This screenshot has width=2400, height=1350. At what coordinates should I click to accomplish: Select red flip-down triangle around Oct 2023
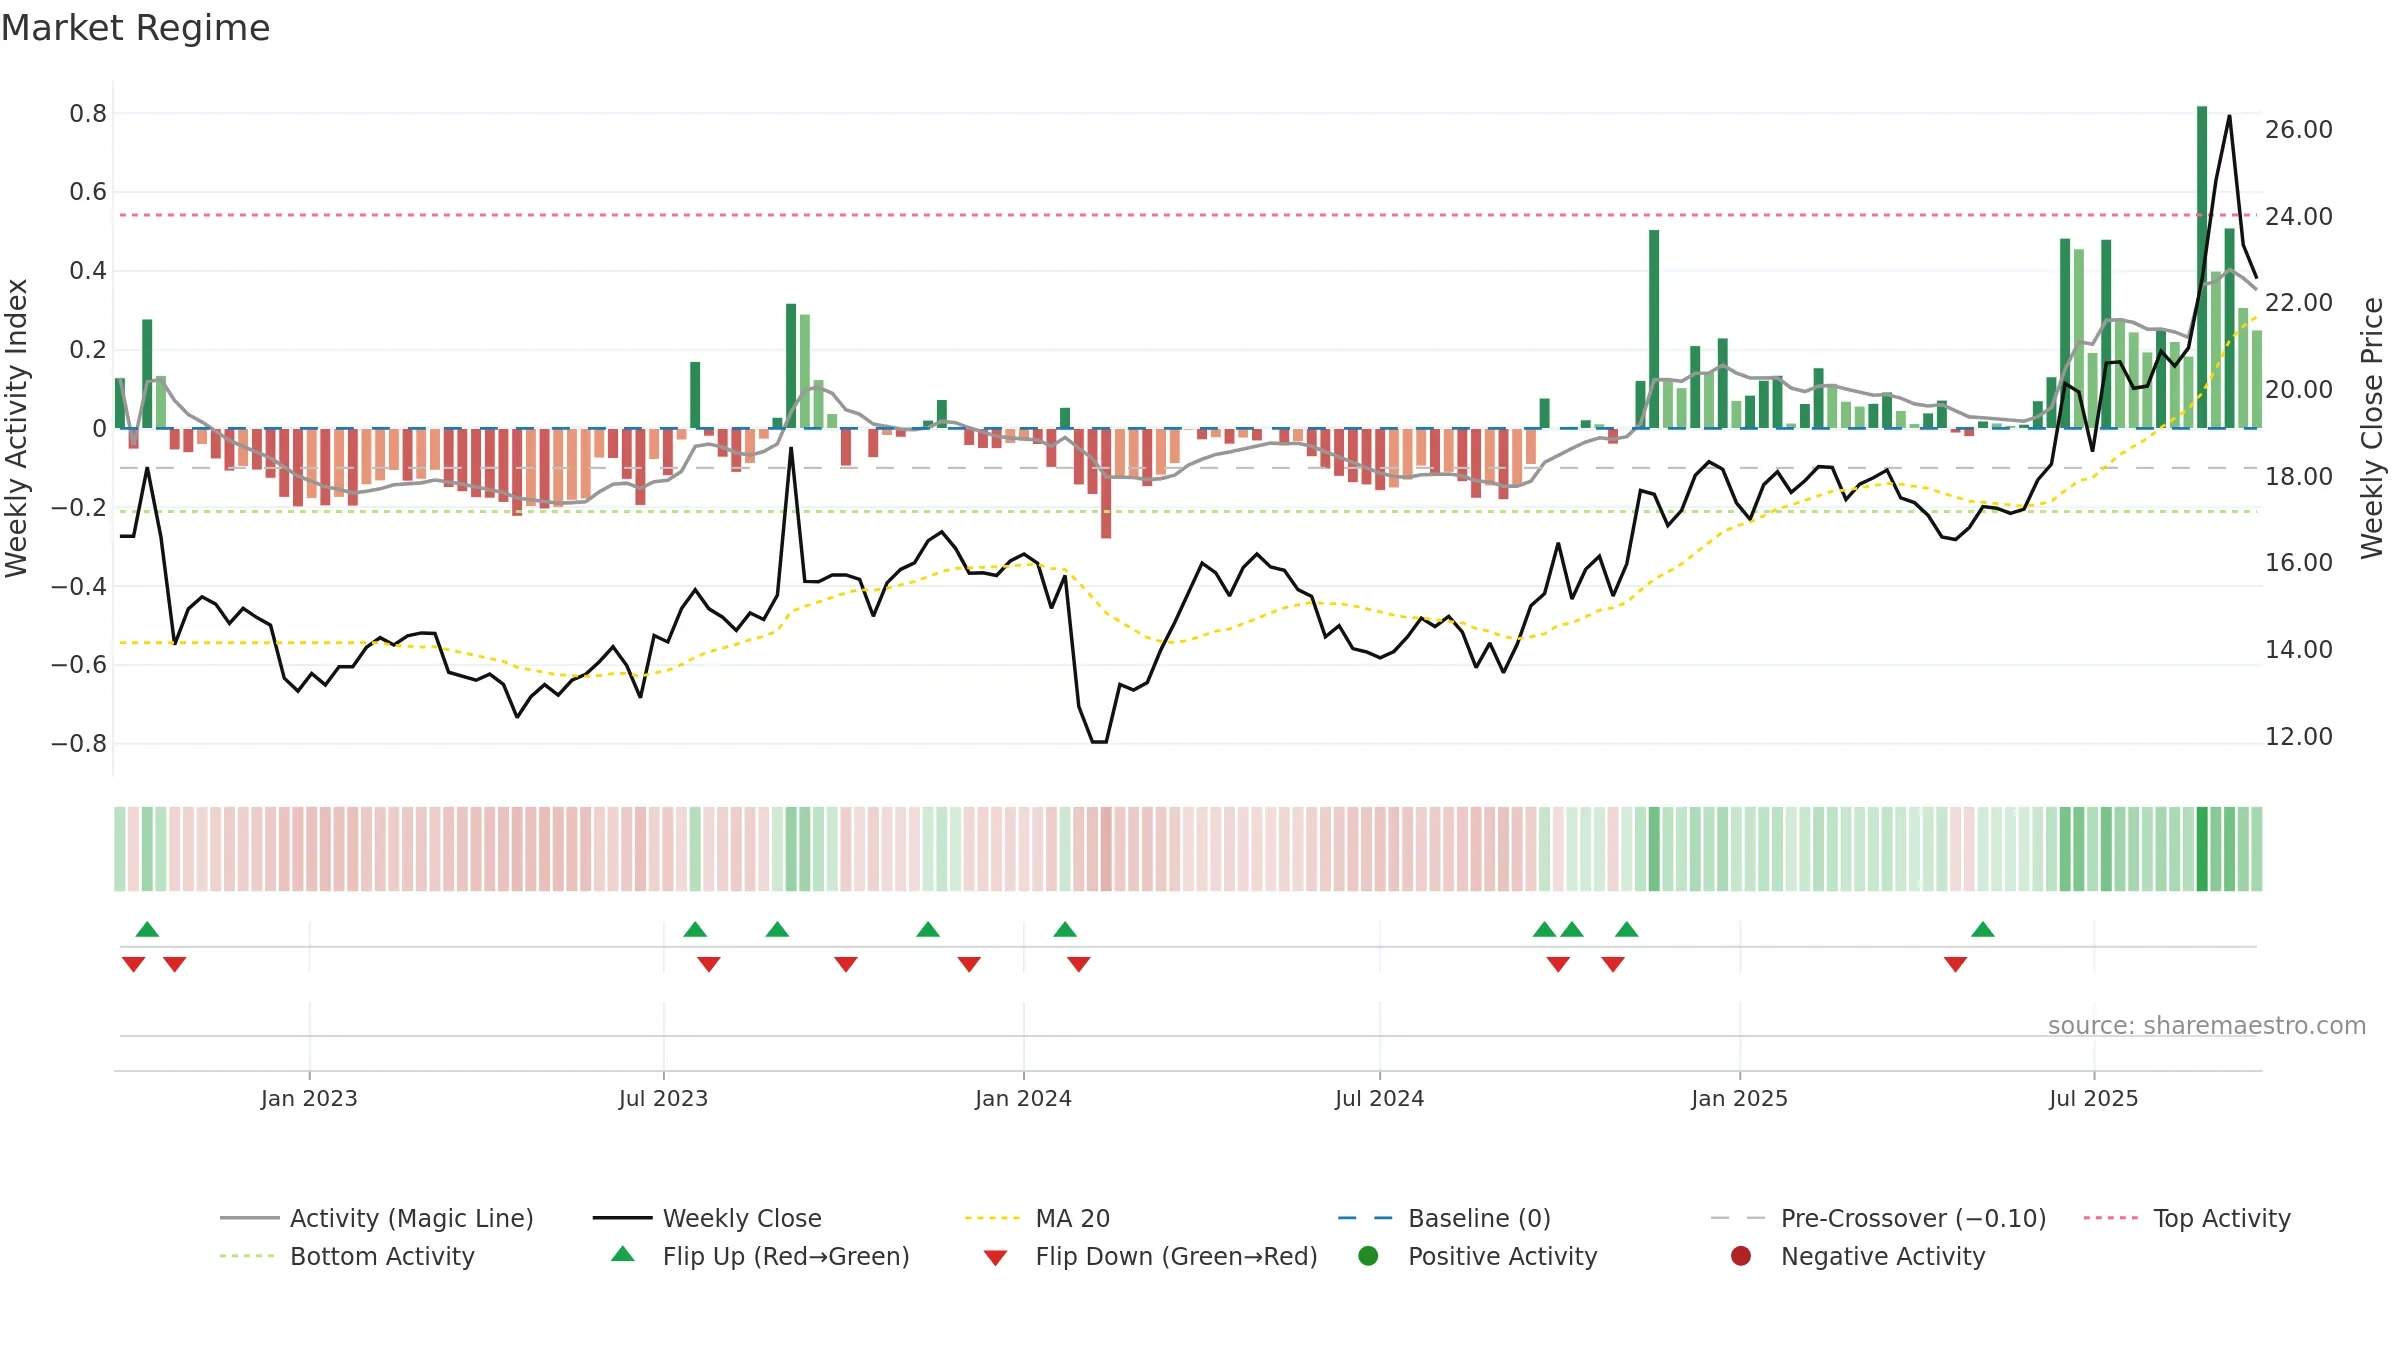coord(846,964)
